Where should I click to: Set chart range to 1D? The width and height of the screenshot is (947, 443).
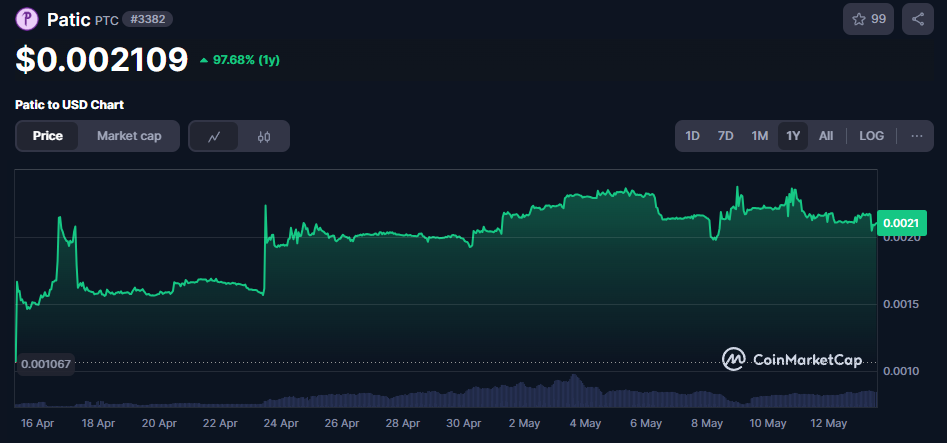[x=692, y=136]
